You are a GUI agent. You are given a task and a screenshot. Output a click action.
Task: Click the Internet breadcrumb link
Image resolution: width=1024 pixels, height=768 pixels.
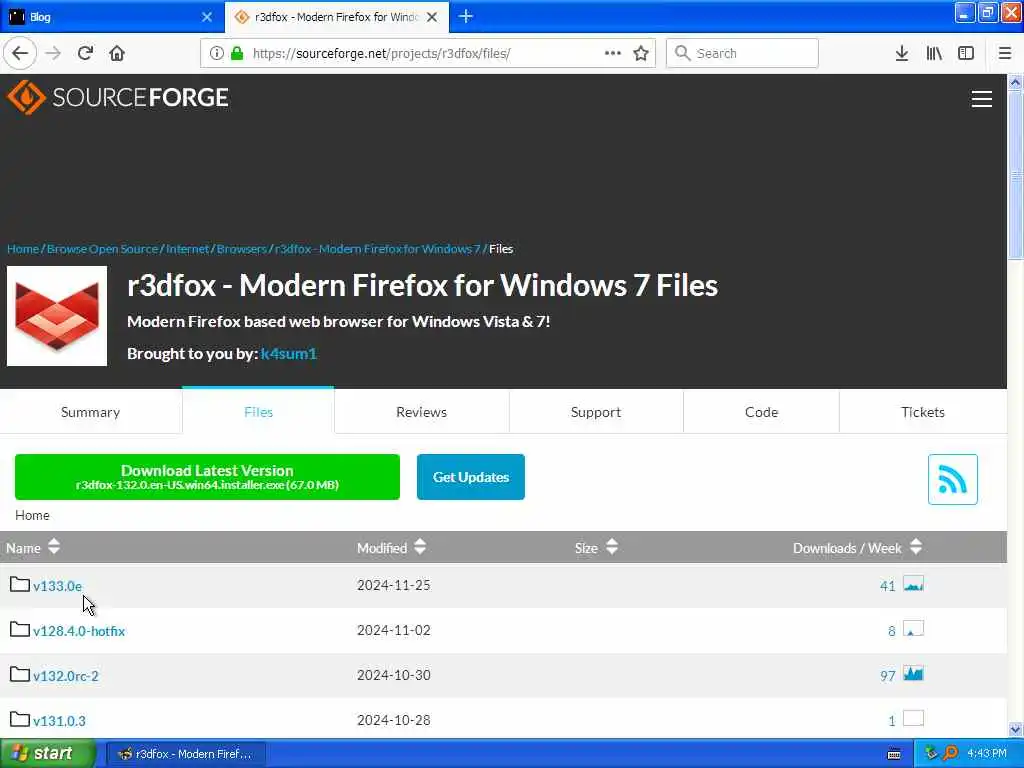187,249
